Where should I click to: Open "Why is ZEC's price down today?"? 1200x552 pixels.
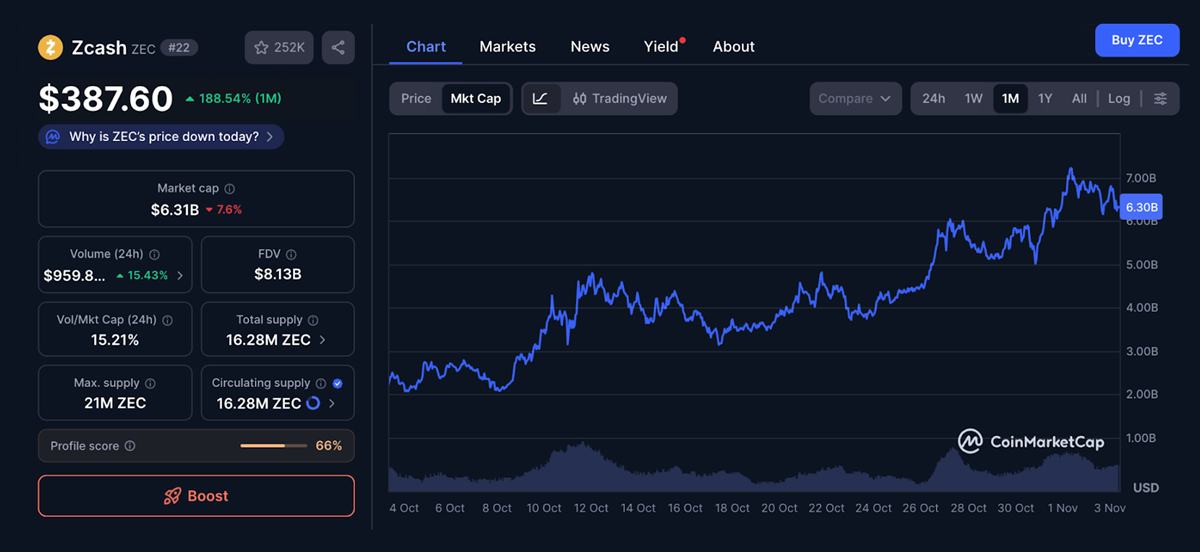[x=161, y=137]
